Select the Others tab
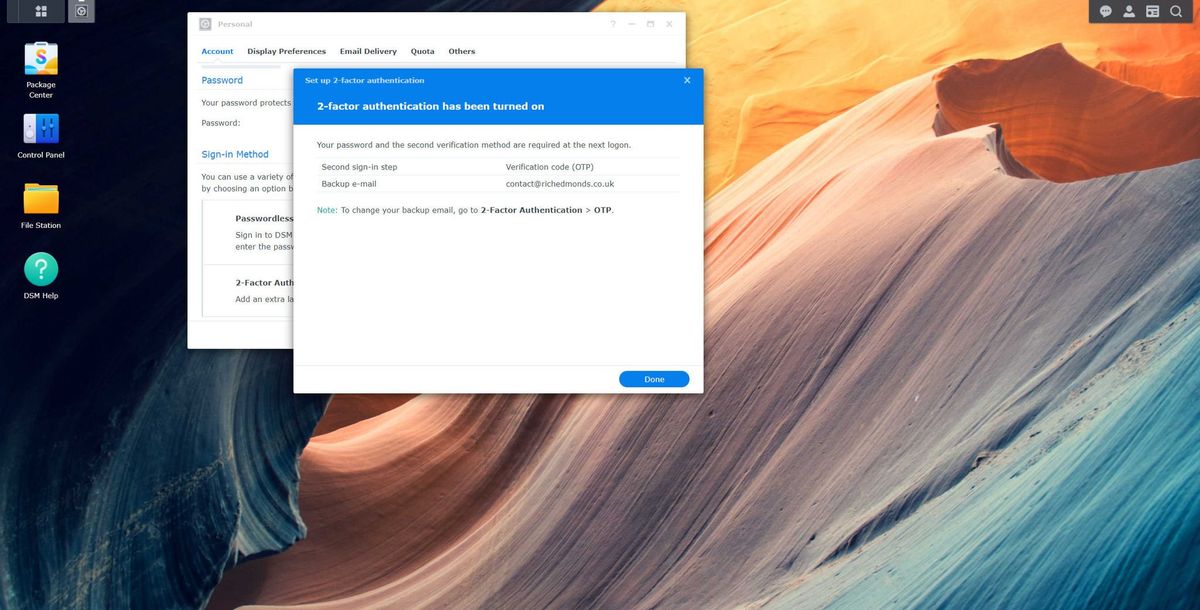Screen dimensions: 1200x610 coord(461,51)
